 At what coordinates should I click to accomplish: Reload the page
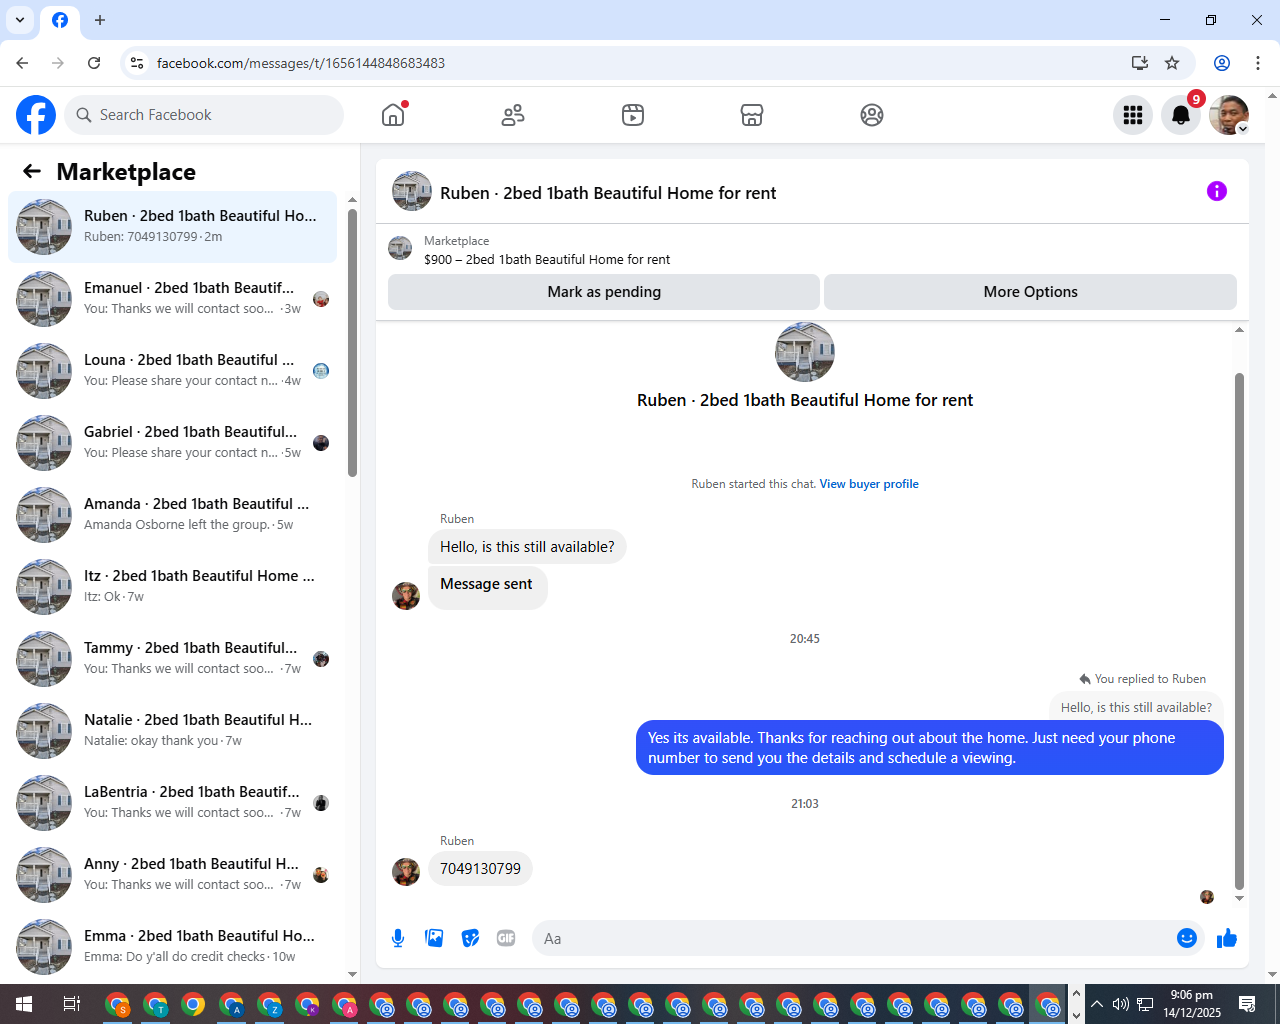[x=94, y=63]
